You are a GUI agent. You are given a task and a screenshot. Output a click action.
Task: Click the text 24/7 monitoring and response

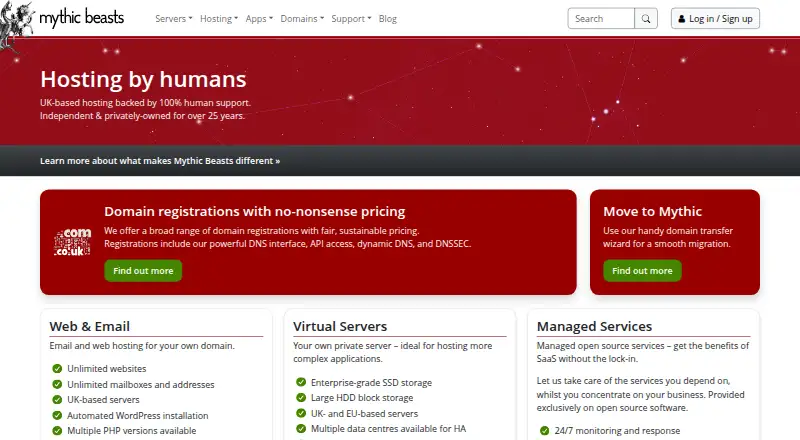click(617, 431)
